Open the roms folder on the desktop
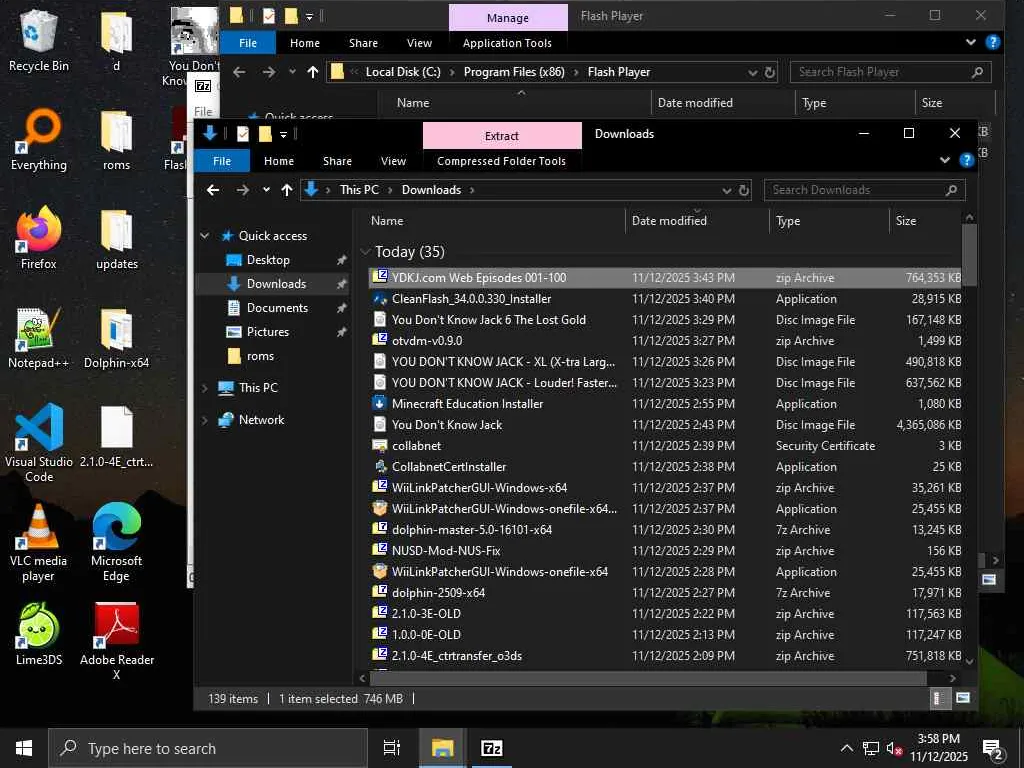The image size is (1024, 768). pos(116,140)
